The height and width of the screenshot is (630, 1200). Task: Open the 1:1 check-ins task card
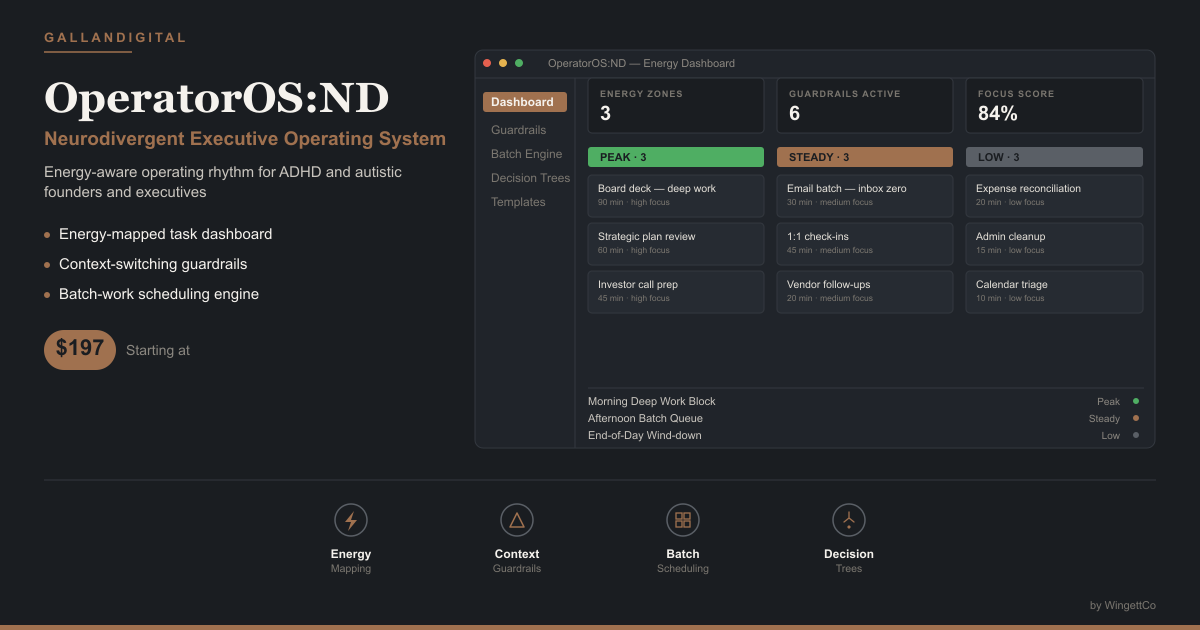(865, 243)
